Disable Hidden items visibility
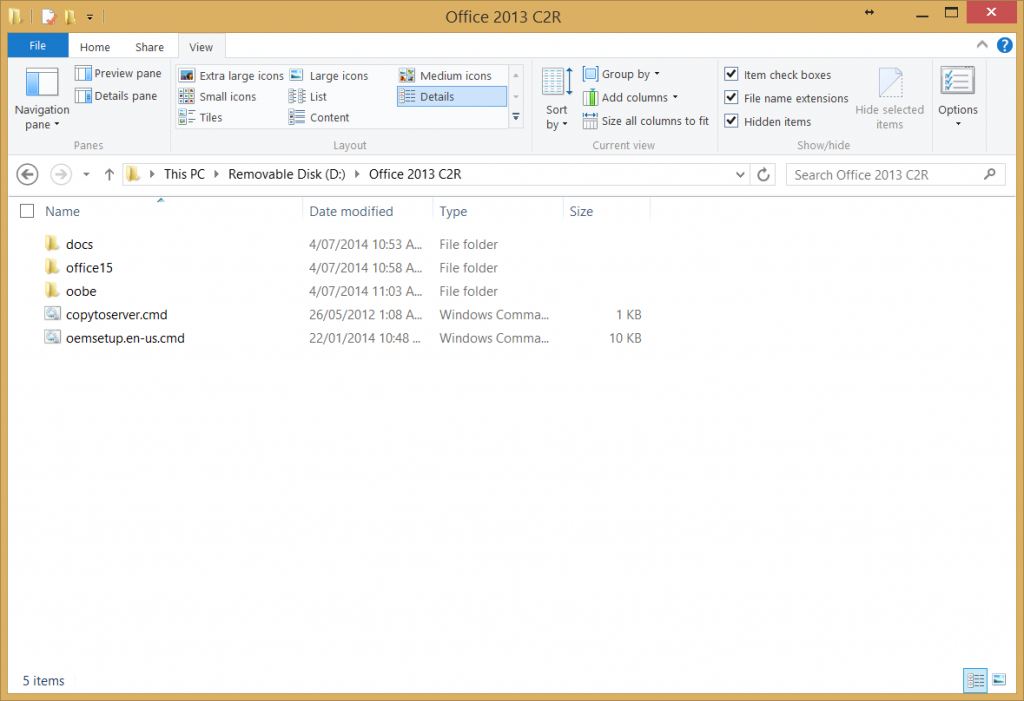The height and width of the screenshot is (701, 1024). click(731, 121)
